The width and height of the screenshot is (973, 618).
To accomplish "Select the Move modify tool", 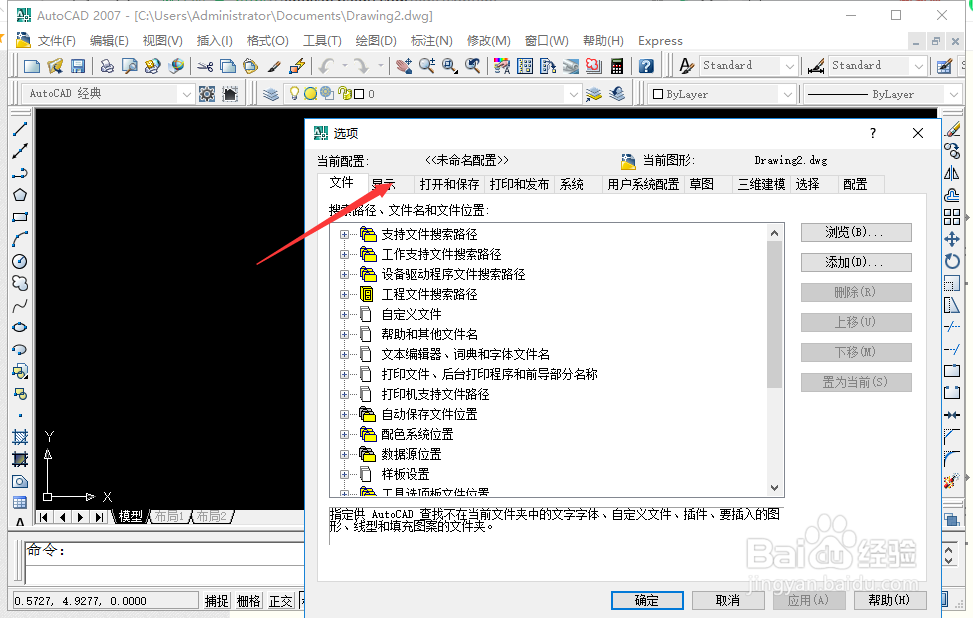I will pyautogui.click(x=952, y=239).
